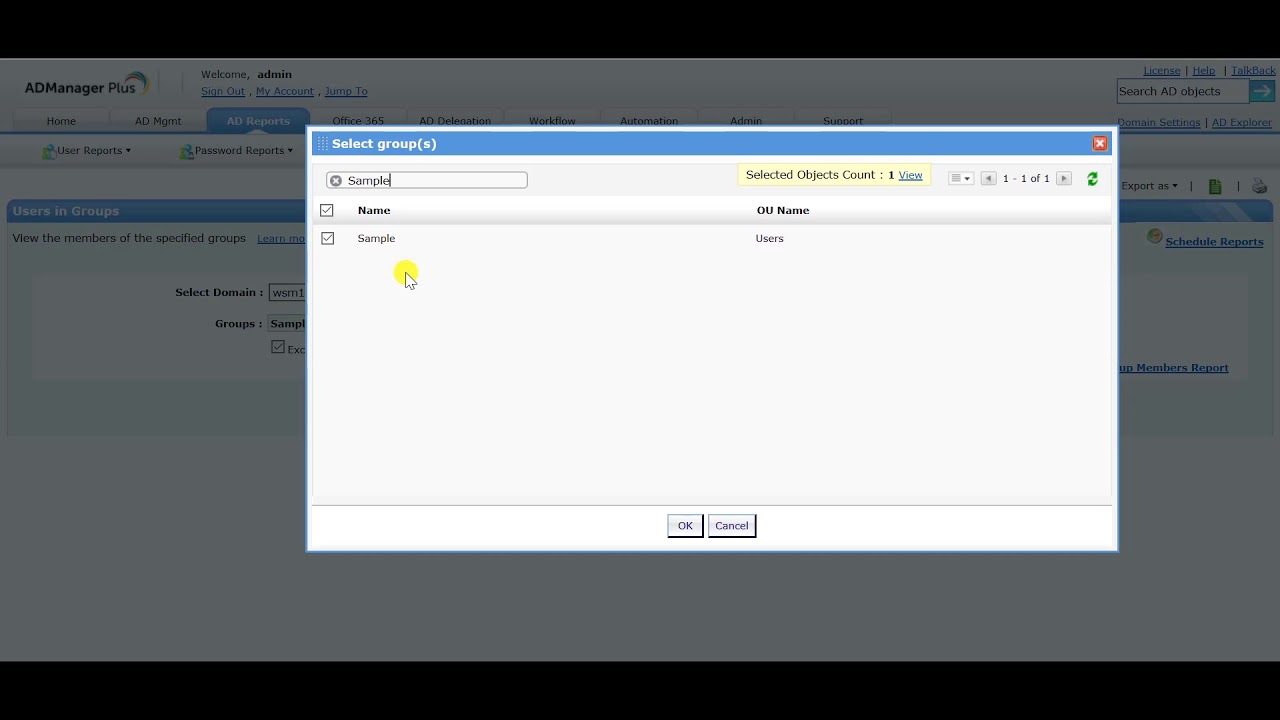The width and height of the screenshot is (1280, 720).
Task: Click the Schedule Reports clock icon
Action: tap(1155, 237)
